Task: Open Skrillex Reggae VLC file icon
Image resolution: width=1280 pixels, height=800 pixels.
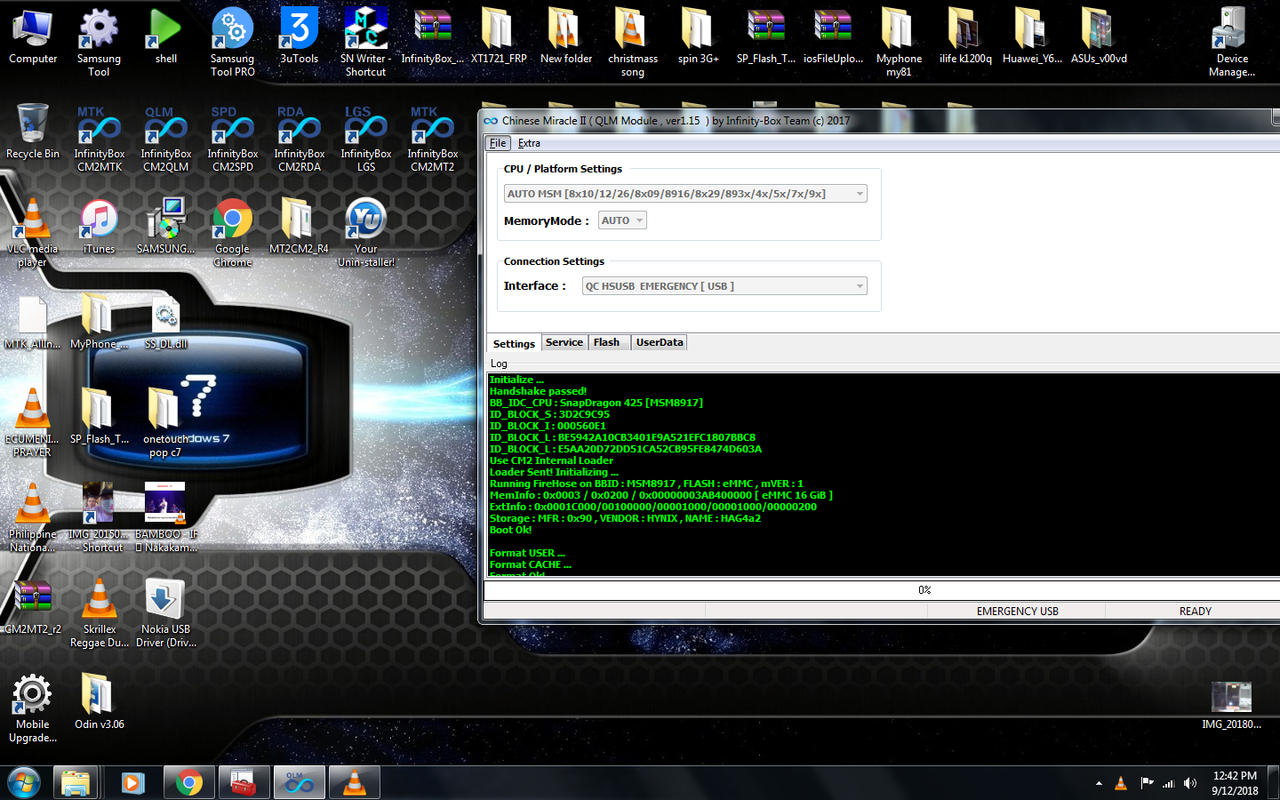Action: point(99,613)
